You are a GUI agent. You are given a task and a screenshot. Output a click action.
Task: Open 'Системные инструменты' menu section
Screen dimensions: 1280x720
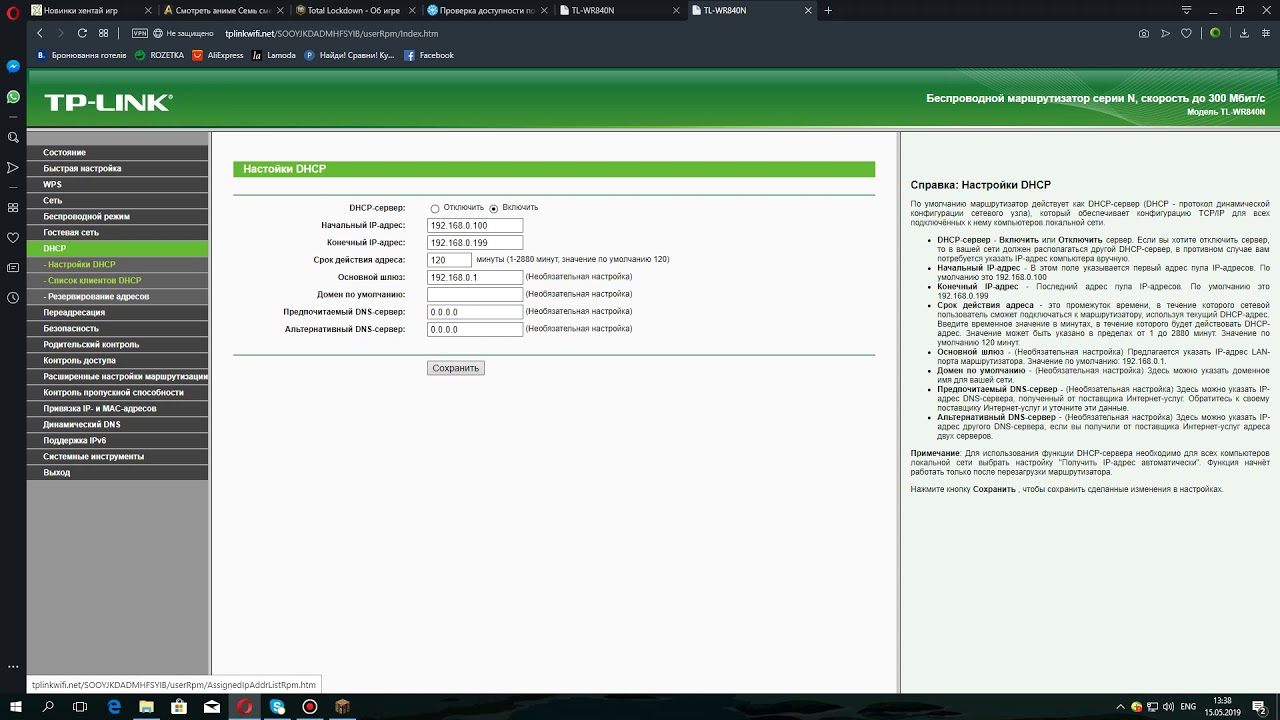(118, 456)
